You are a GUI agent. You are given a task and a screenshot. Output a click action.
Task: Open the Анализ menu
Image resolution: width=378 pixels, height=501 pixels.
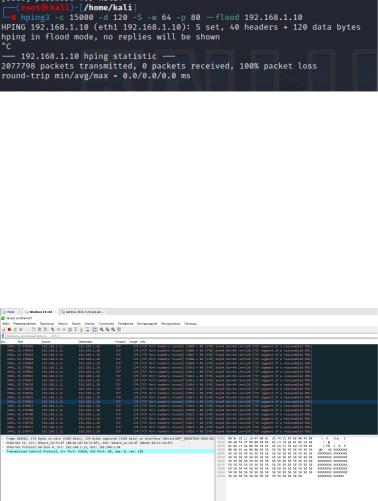pos(89,323)
